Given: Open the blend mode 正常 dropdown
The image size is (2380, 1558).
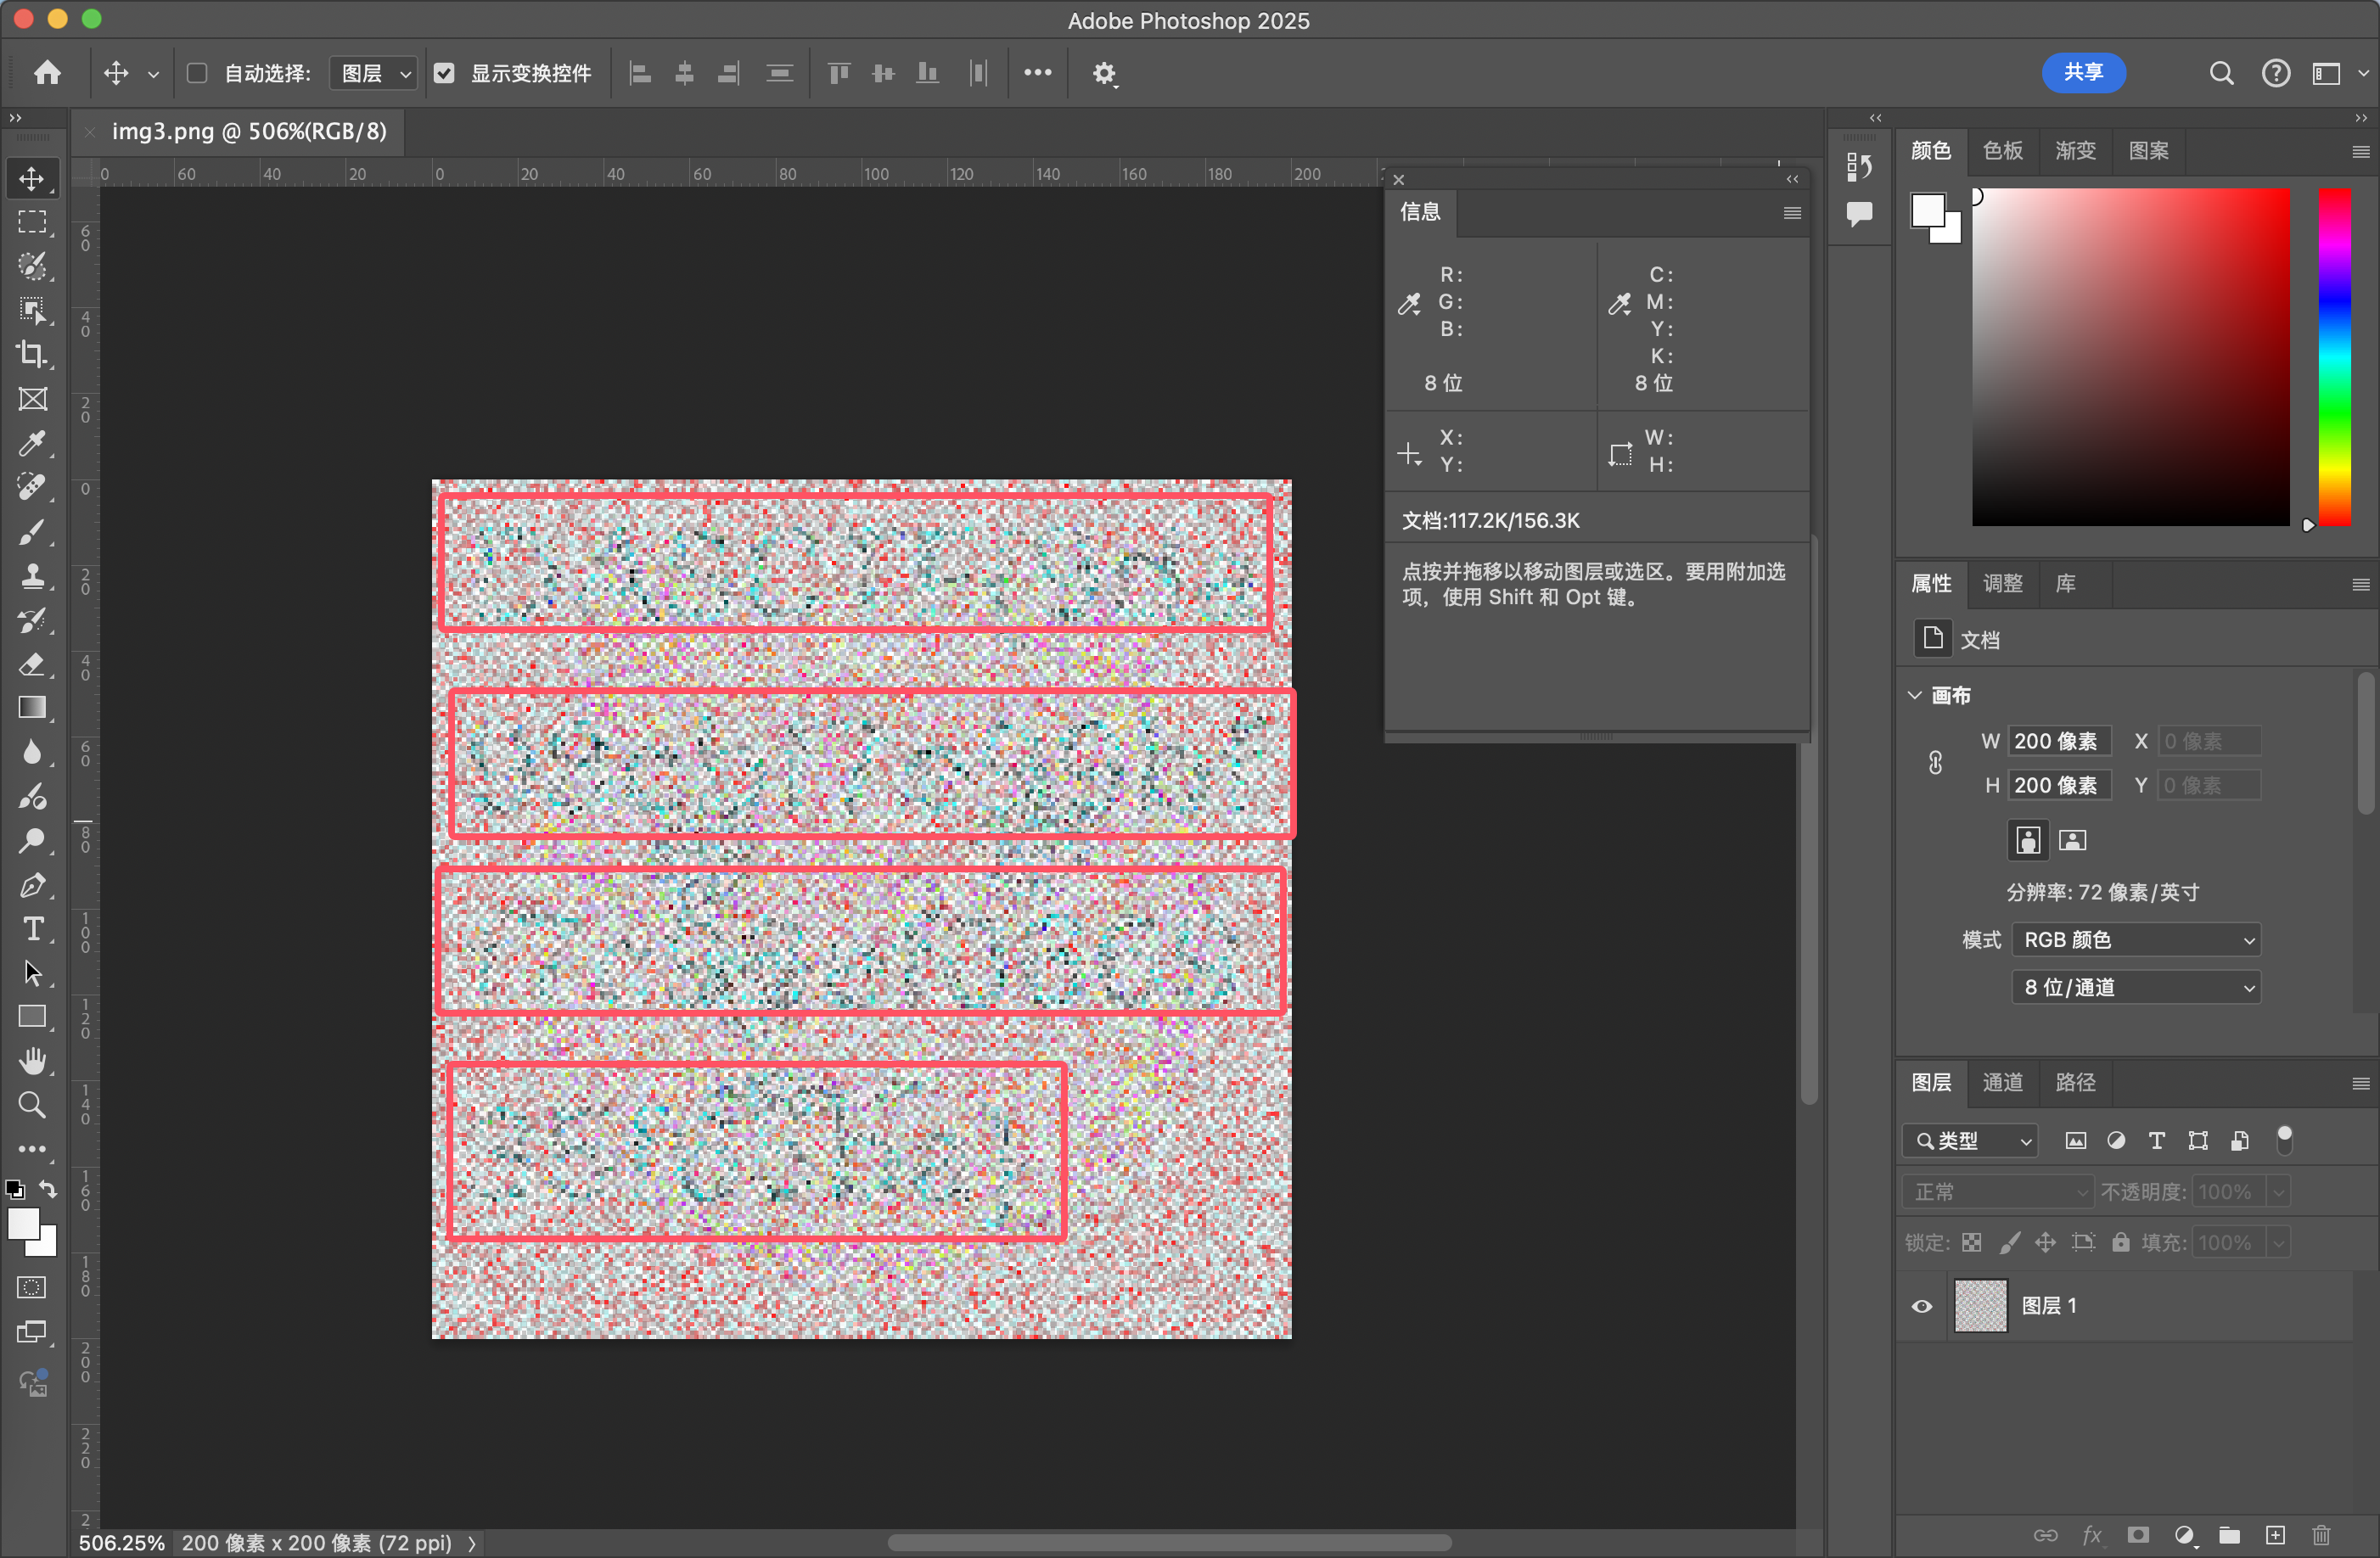Looking at the screenshot, I should pyautogui.click(x=2000, y=1191).
